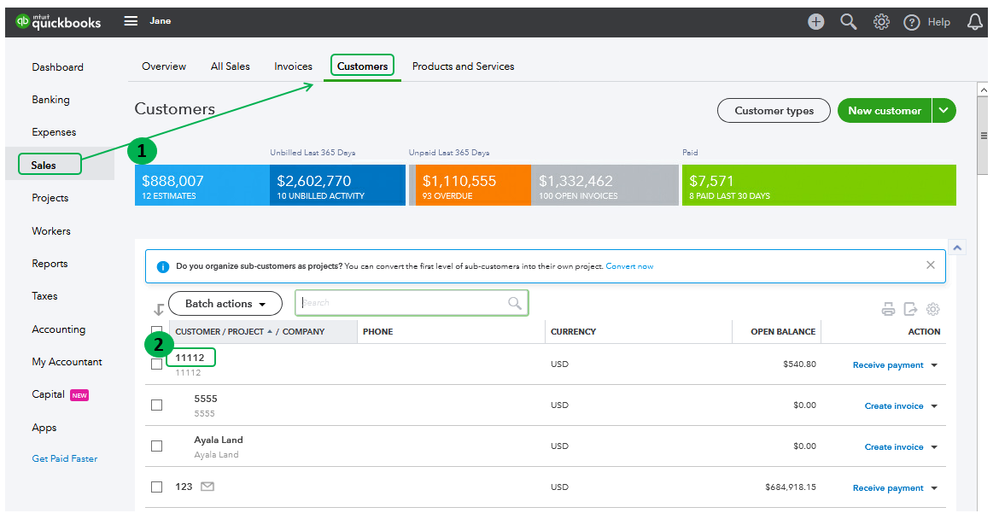Open table settings gear above Action column
This screenshot has width=999, height=524.
point(933,309)
